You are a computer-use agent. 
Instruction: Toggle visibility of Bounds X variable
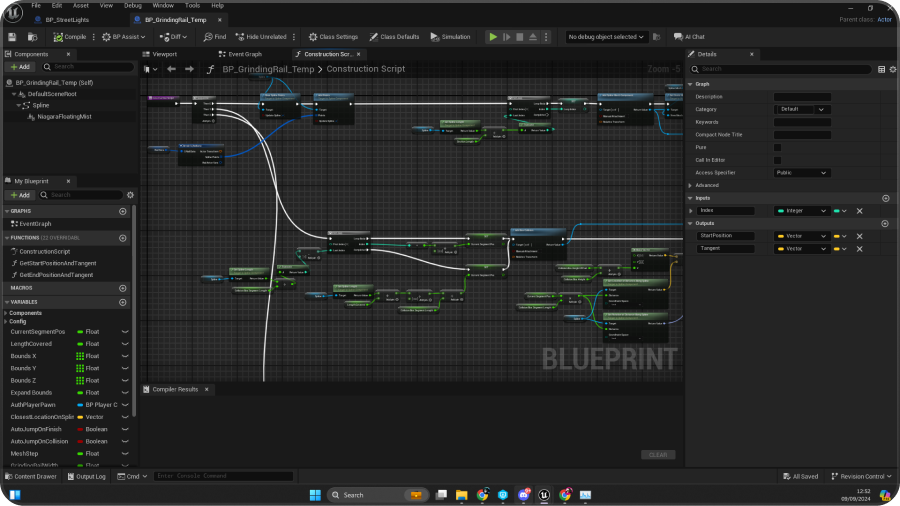(x=125, y=356)
